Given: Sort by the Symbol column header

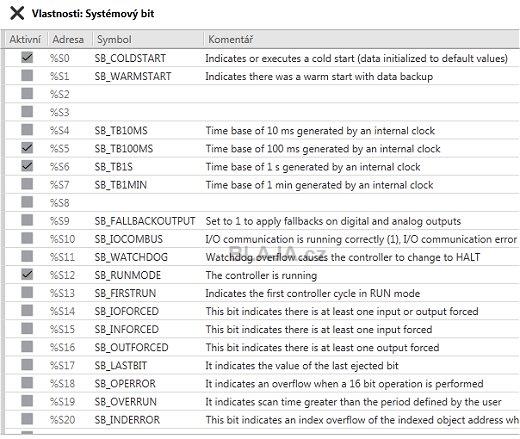Looking at the screenshot, I should [x=148, y=39].
